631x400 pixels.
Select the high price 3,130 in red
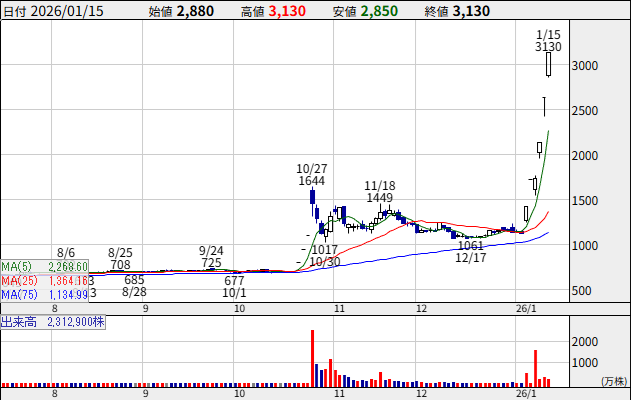[x=287, y=11]
